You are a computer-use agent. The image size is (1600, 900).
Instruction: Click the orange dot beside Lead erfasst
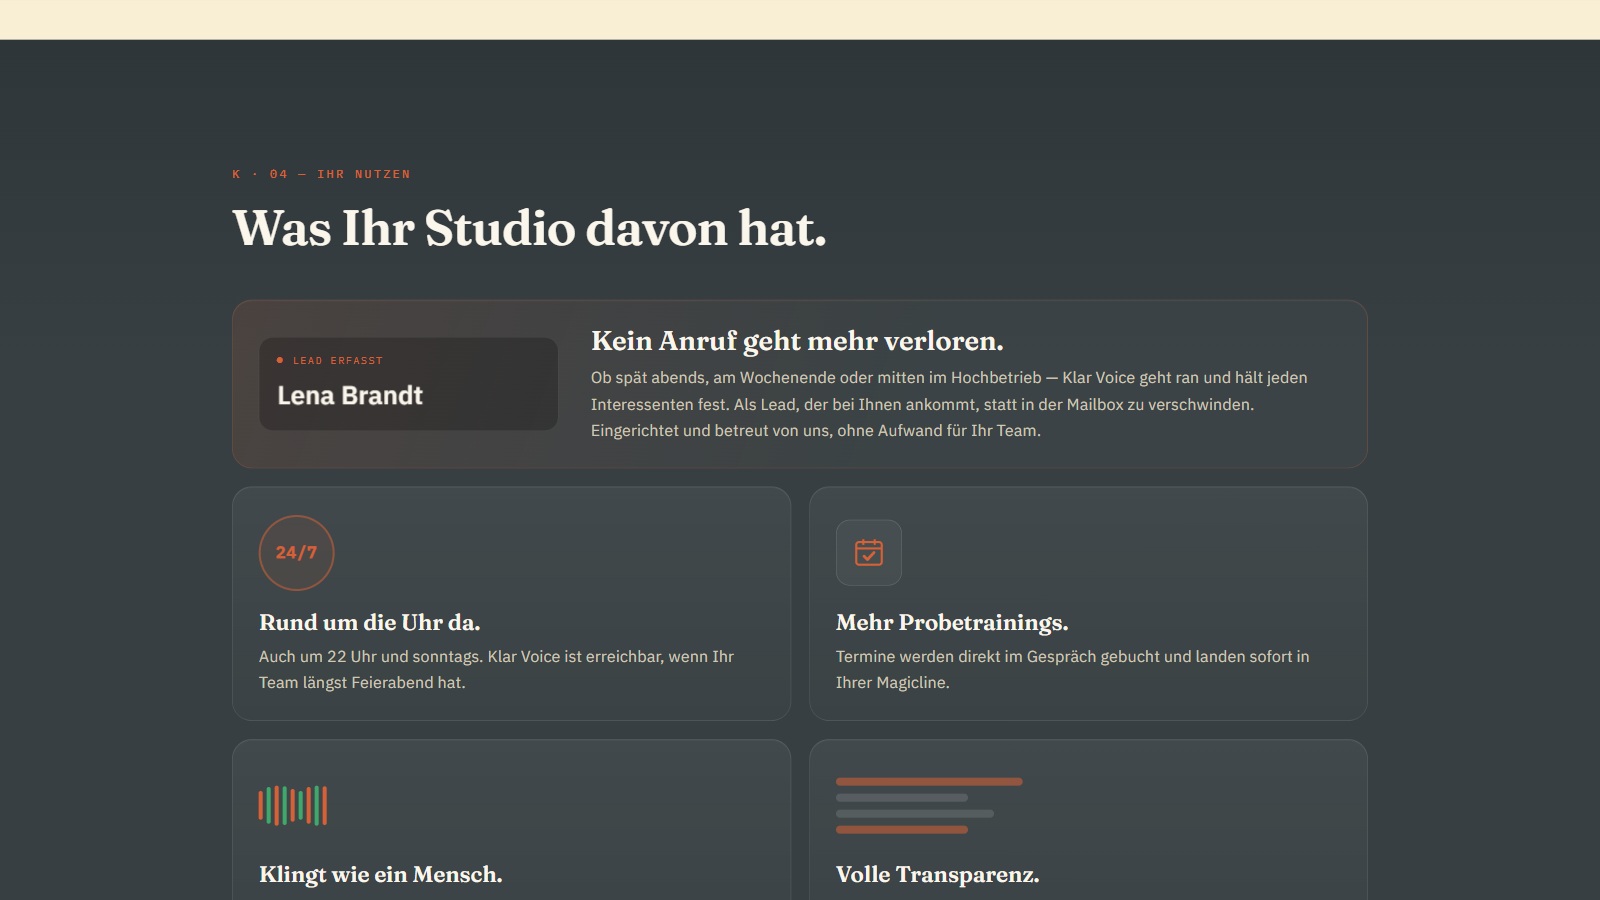pos(280,360)
